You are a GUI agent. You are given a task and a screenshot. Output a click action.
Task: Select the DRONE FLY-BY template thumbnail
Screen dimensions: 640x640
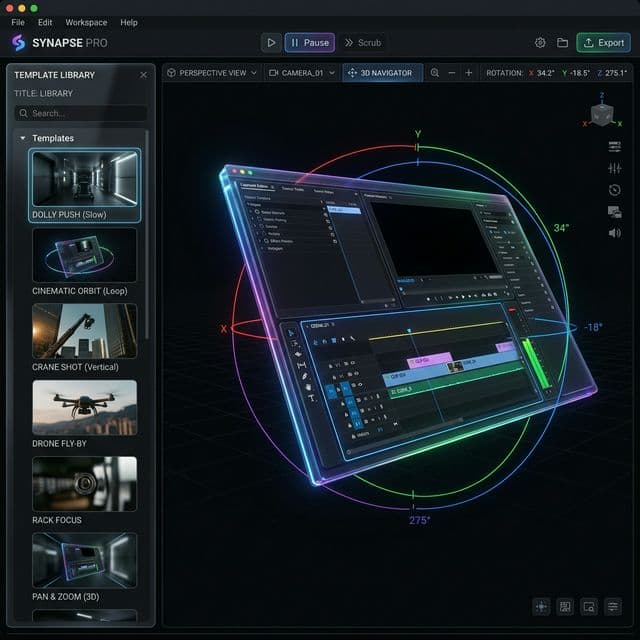tap(84, 407)
